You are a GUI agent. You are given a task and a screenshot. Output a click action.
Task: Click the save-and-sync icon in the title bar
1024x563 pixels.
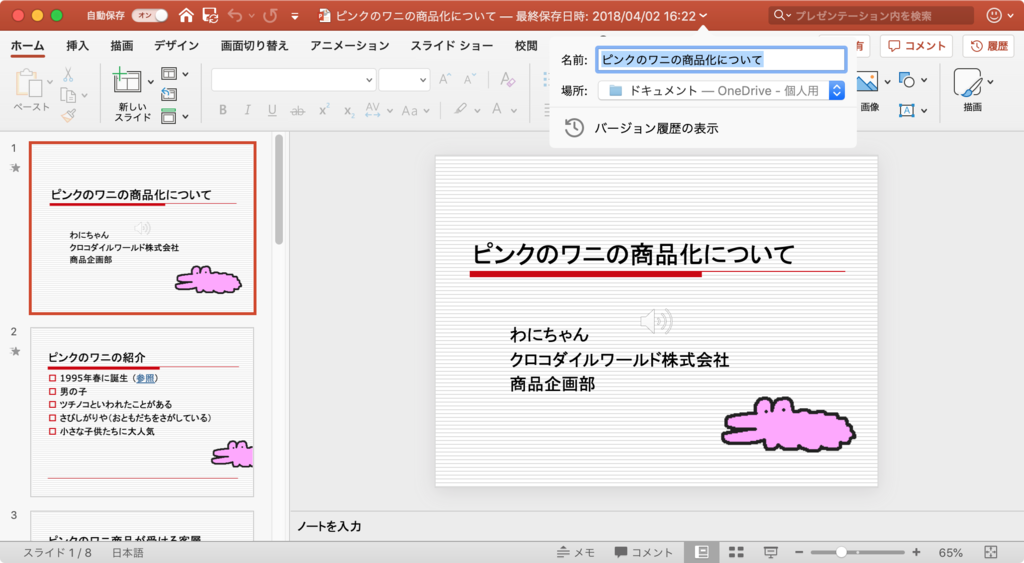(x=210, y=15)
